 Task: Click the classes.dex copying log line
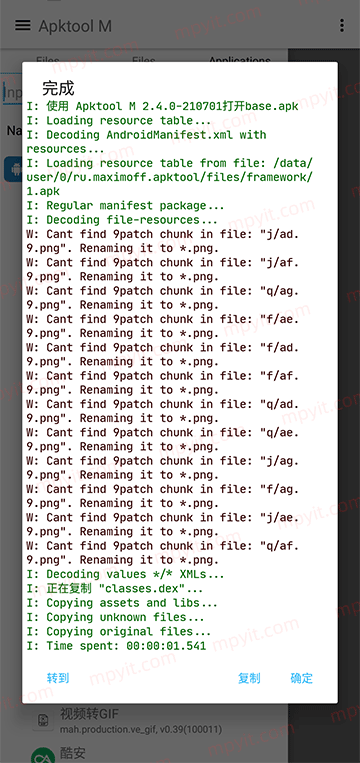[x=115, y=589]
